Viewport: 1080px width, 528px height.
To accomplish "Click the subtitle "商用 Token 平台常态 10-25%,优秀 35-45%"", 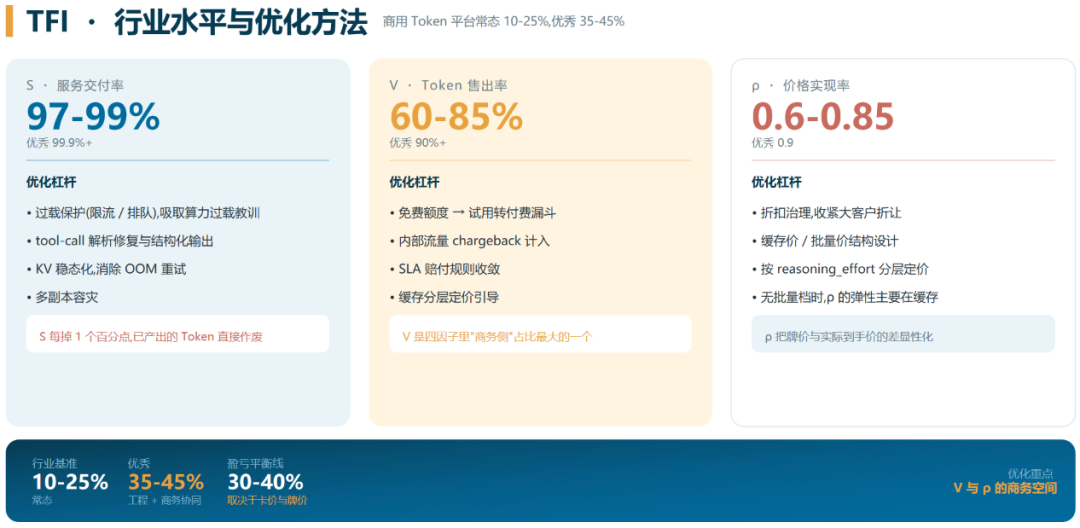I will (x=503, y=21).
